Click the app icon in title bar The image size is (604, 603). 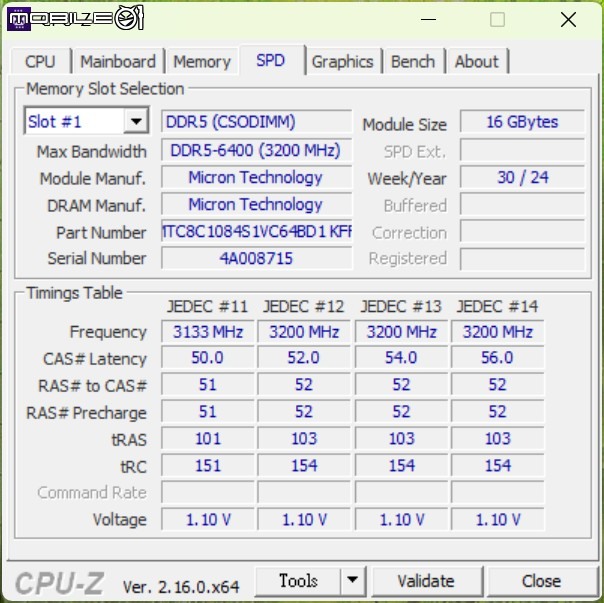[18, 19]
